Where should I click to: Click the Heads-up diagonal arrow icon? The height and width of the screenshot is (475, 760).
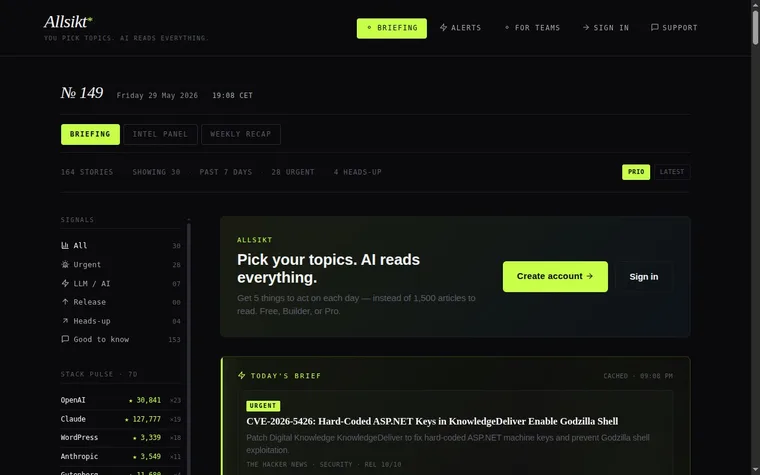[x=65, y=321]
